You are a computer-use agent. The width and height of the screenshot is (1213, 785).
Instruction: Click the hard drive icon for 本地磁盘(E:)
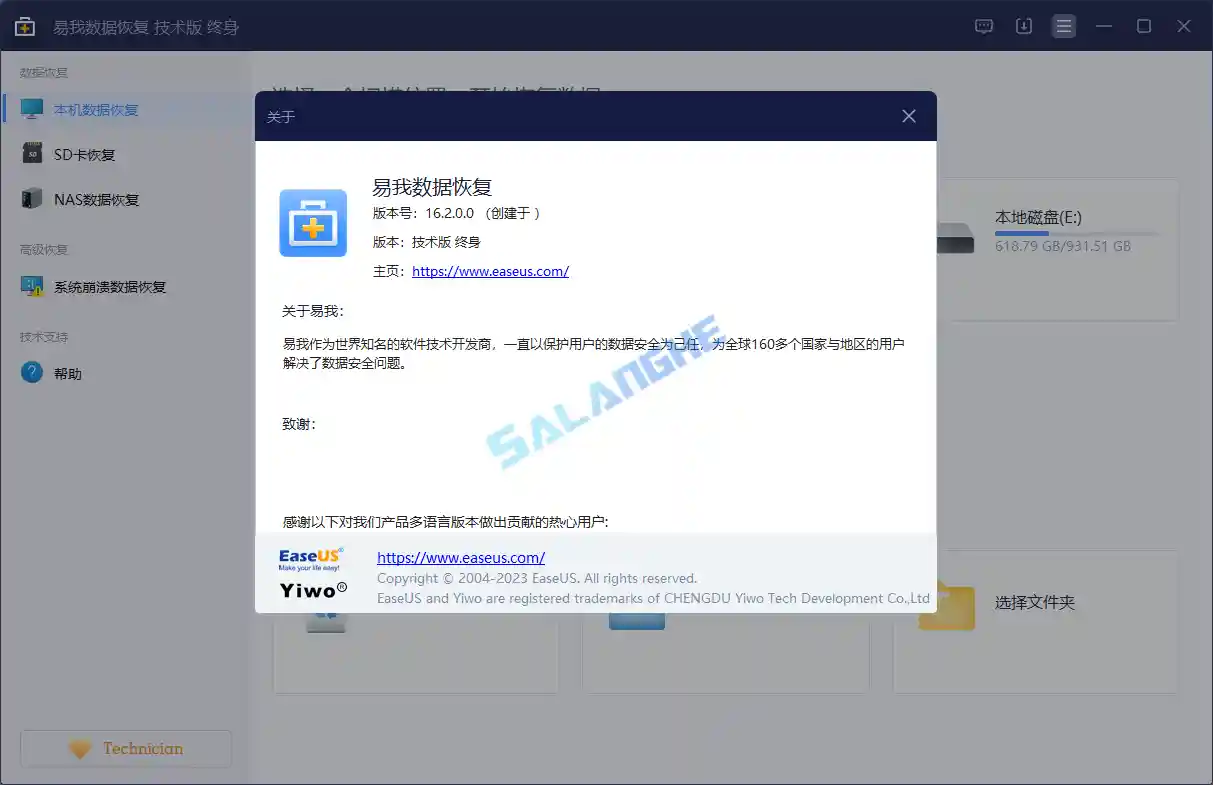[x=956, y=238]
